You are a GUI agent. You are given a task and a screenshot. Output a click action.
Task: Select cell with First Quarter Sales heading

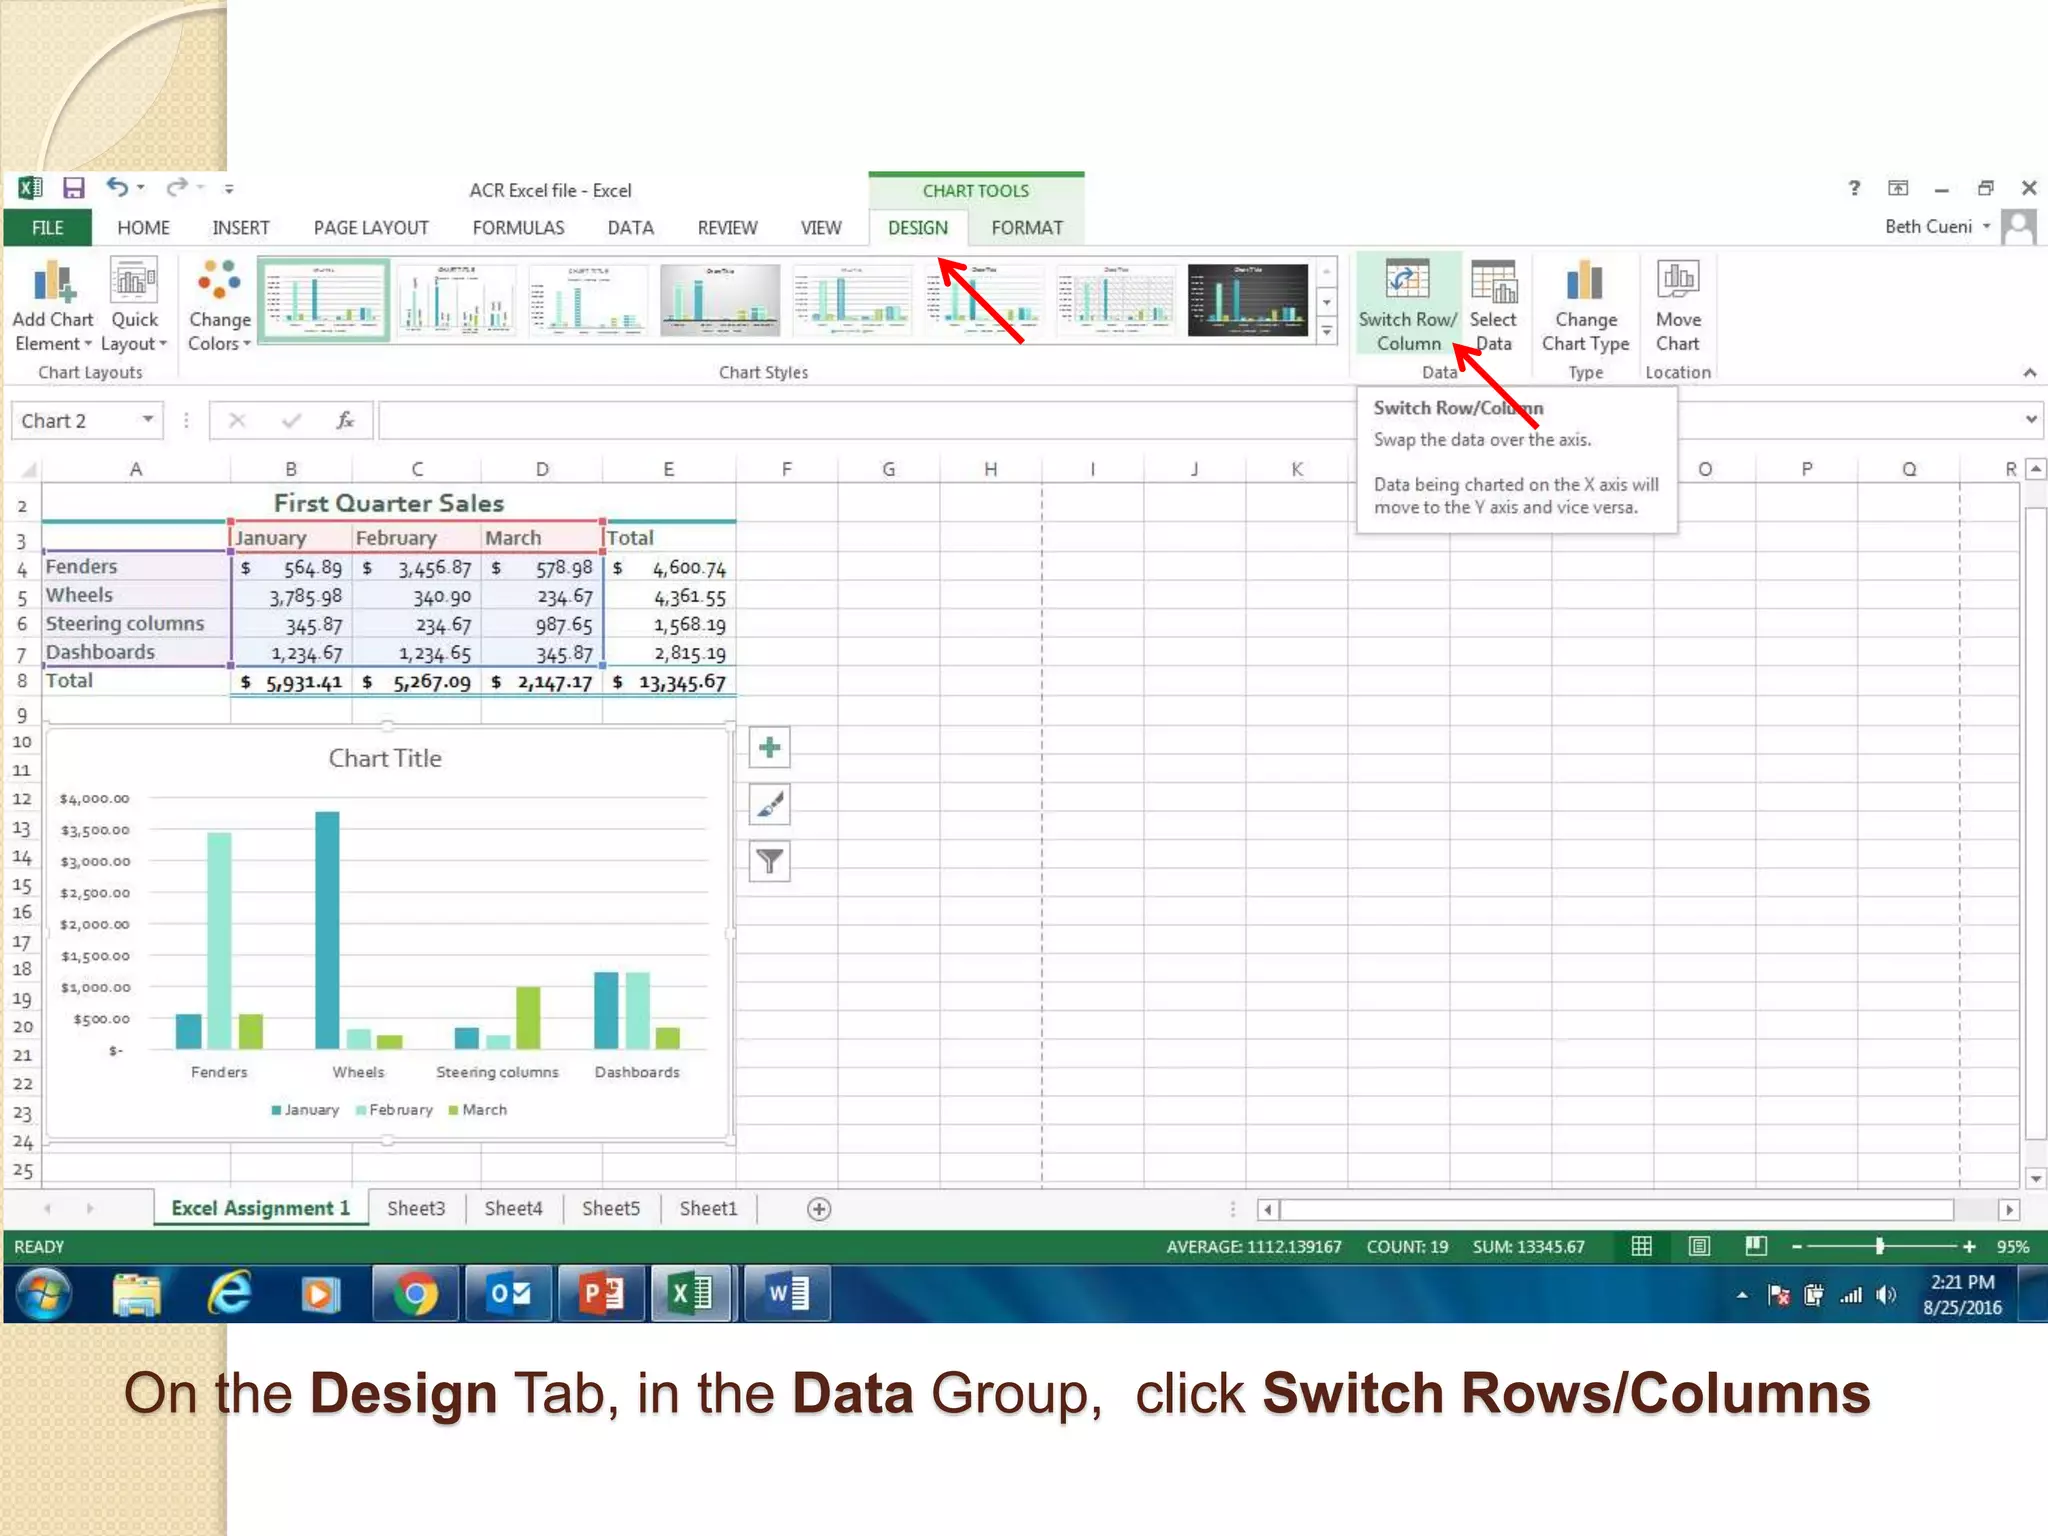click(x=388, y=503)
